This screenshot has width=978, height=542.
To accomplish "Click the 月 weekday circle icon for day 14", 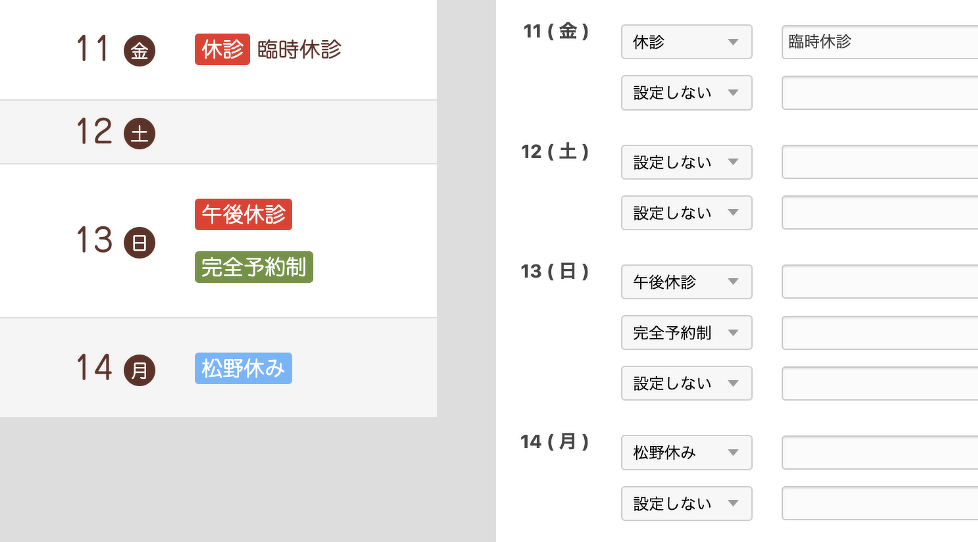I will [x=140, y=370].
